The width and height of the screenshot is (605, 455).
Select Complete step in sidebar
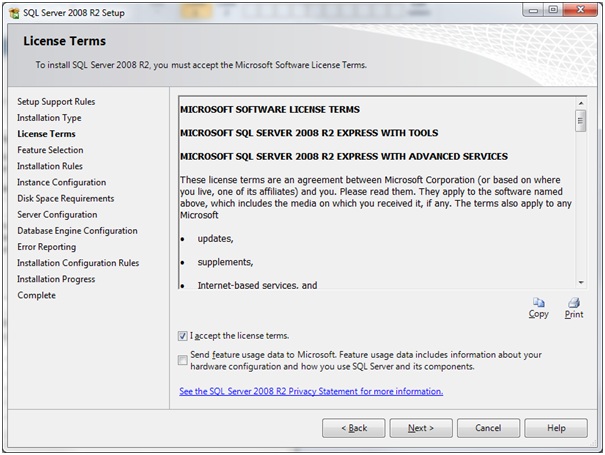tap(36, 295)
